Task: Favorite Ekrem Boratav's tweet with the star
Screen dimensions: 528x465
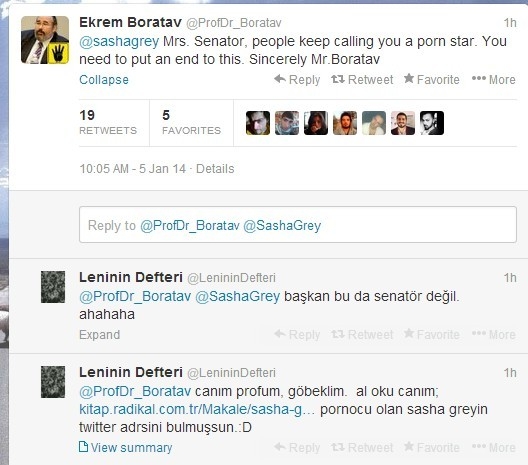Action: click(432, 80)
